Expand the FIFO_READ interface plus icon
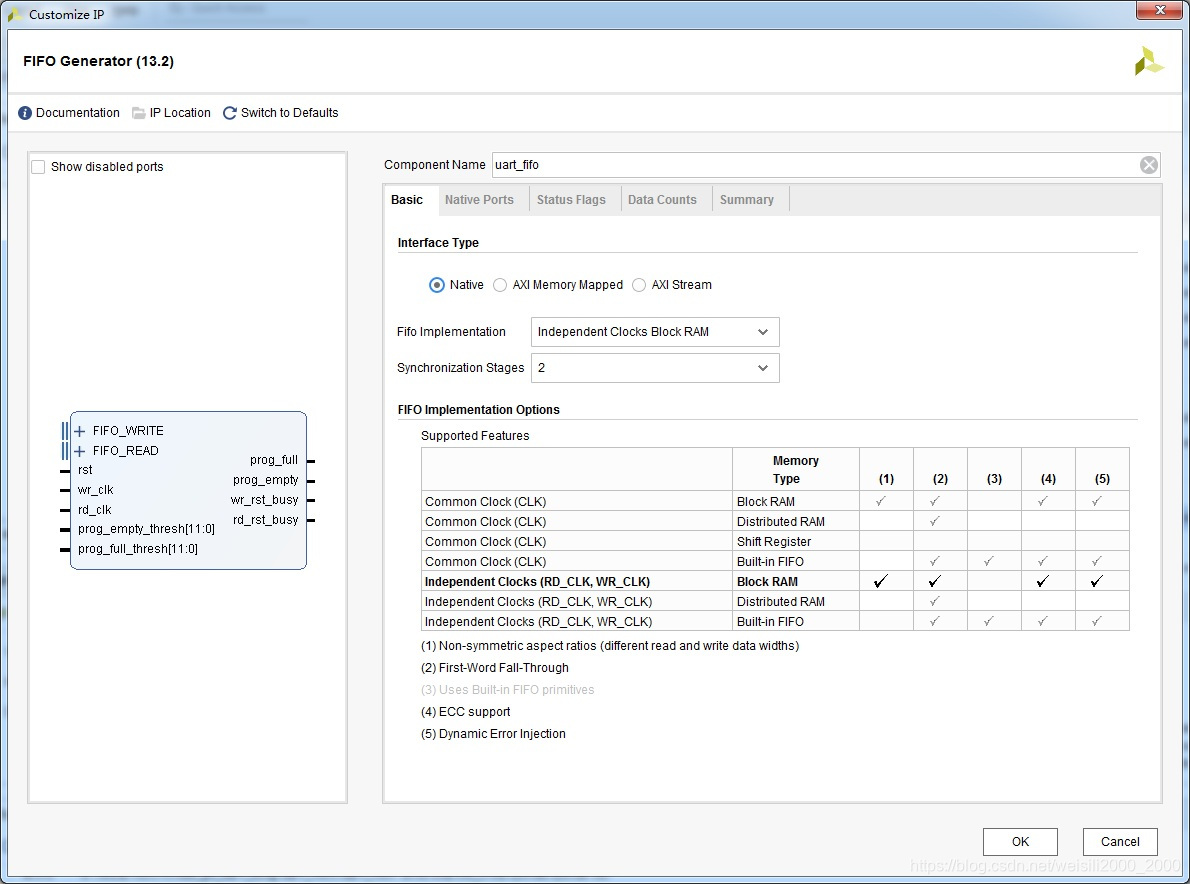 (x=80, y=451)
